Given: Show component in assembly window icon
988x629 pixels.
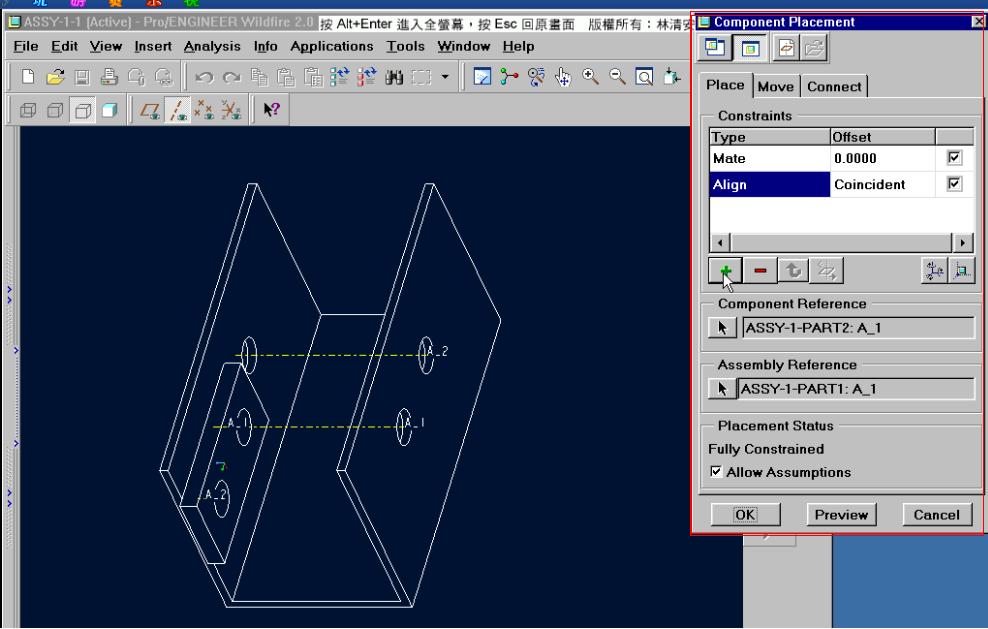Looking at the screenshot, I should coord(750,47).
